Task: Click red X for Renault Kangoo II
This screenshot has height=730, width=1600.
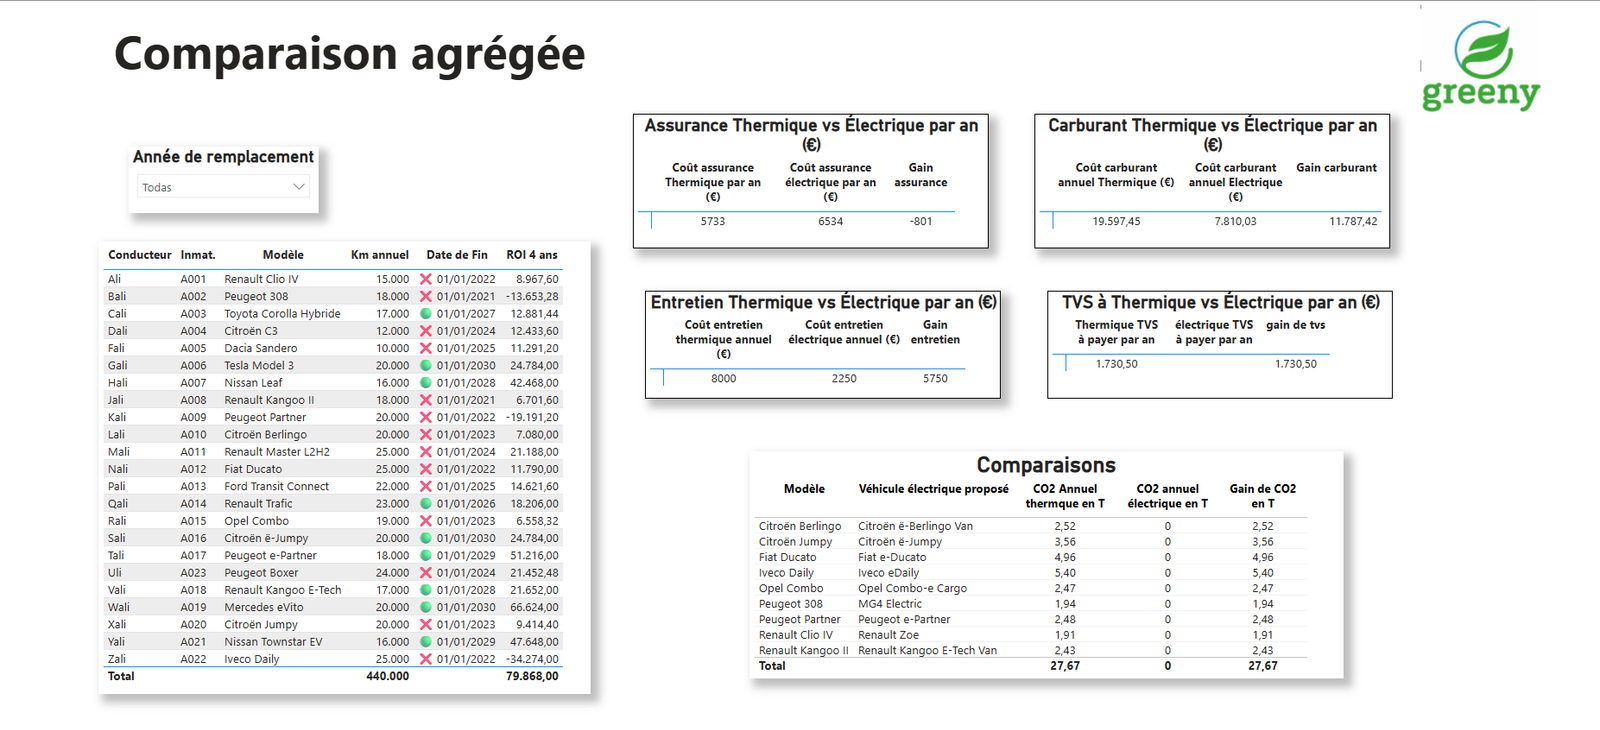Action: (425, 400)
